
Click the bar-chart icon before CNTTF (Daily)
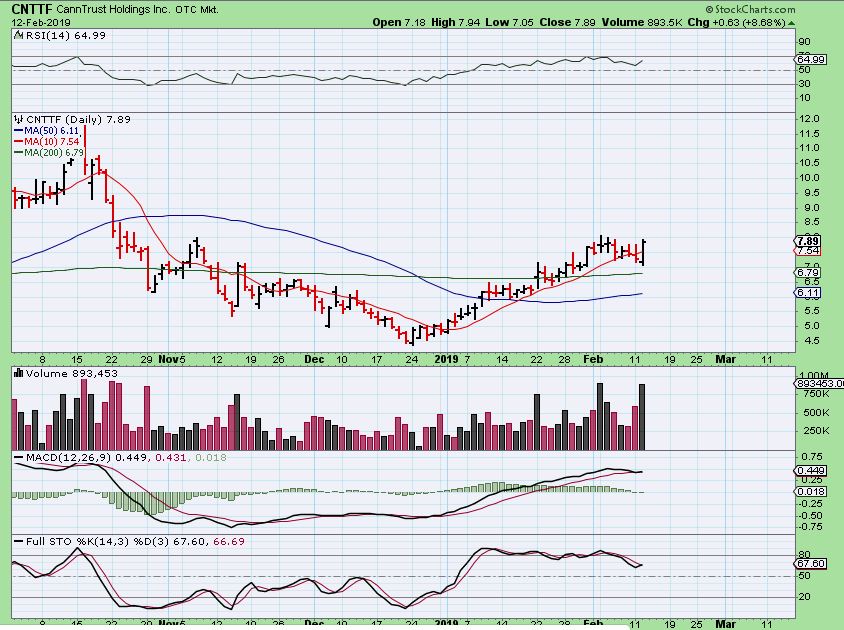19,120
